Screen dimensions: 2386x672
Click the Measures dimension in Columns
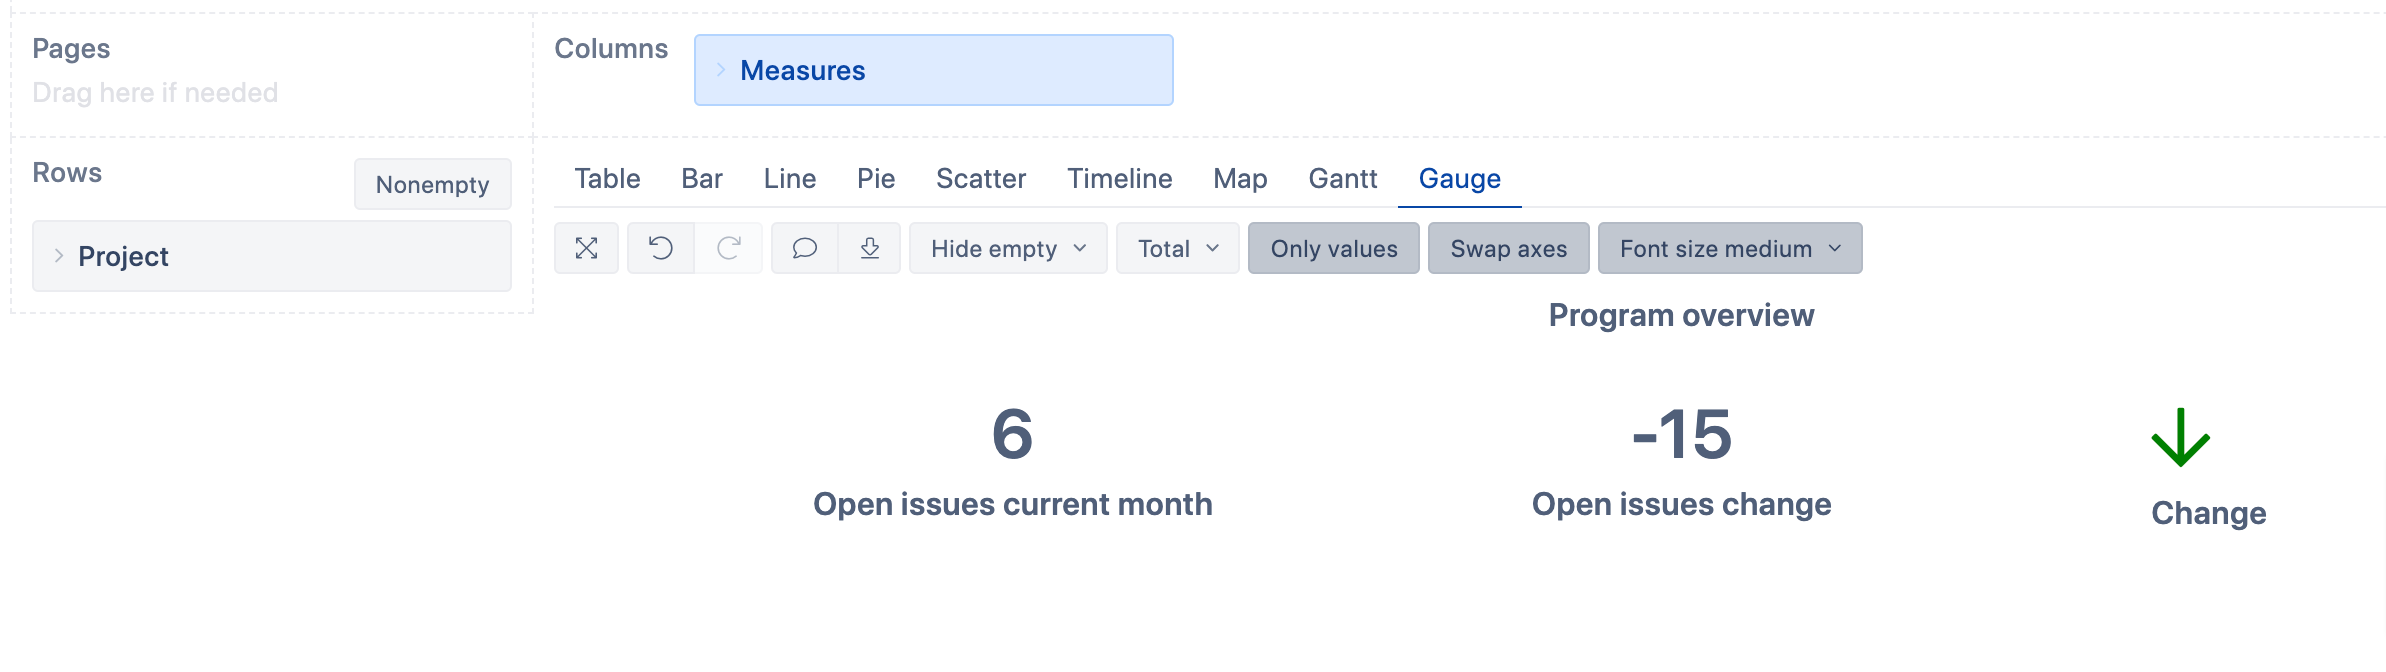coord(803,70)
